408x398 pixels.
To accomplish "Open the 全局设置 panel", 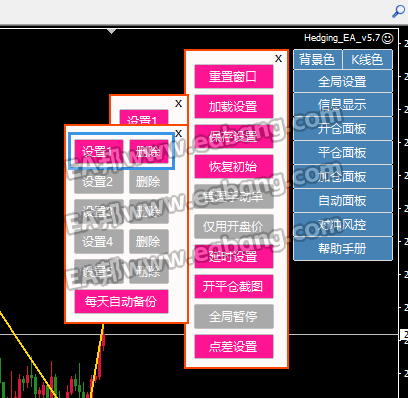I will (x=343, y=81).
